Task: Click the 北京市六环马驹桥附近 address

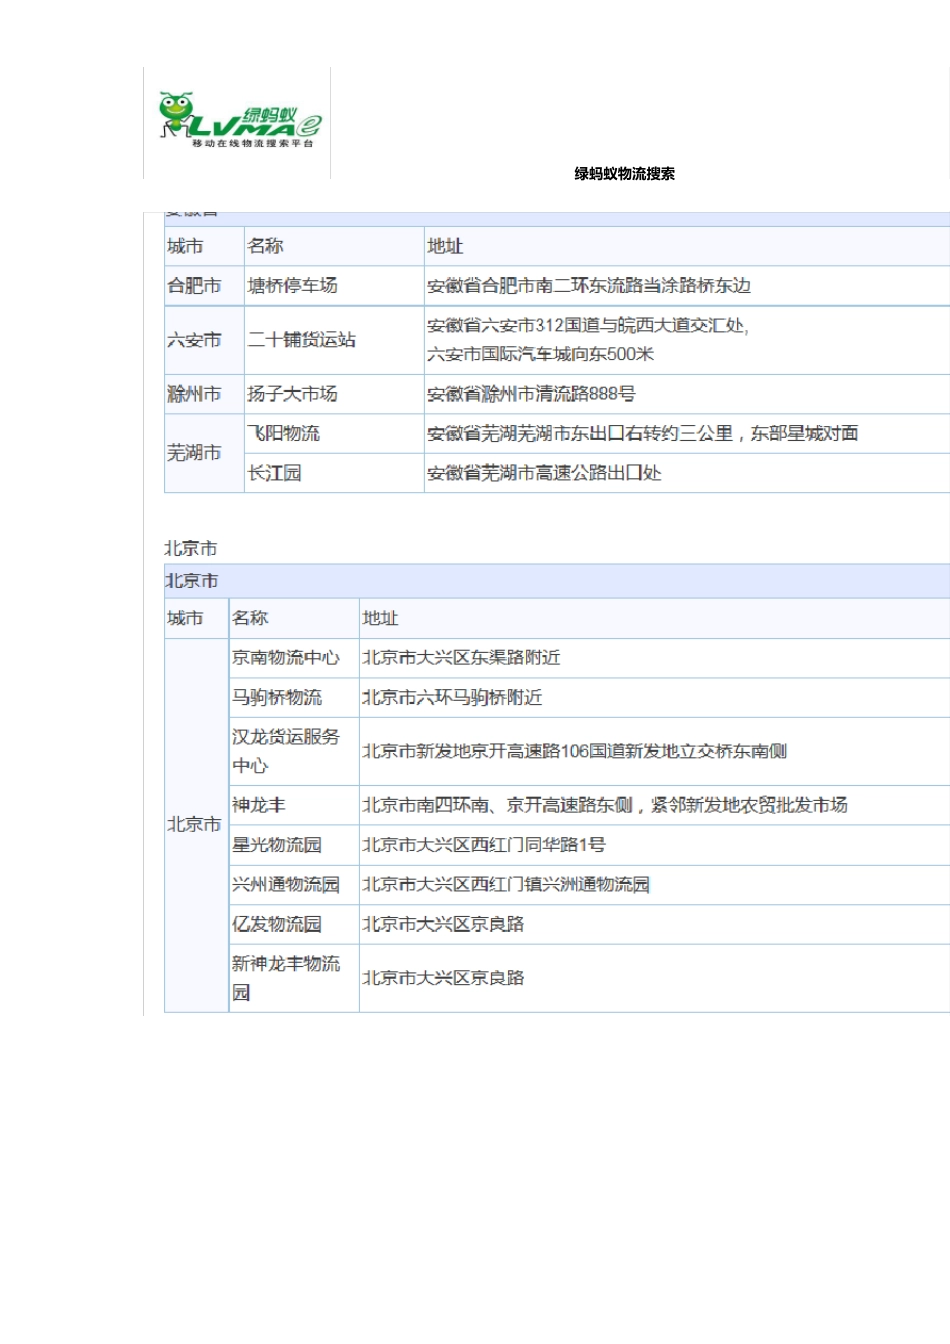Action: [x=451, y=698]
